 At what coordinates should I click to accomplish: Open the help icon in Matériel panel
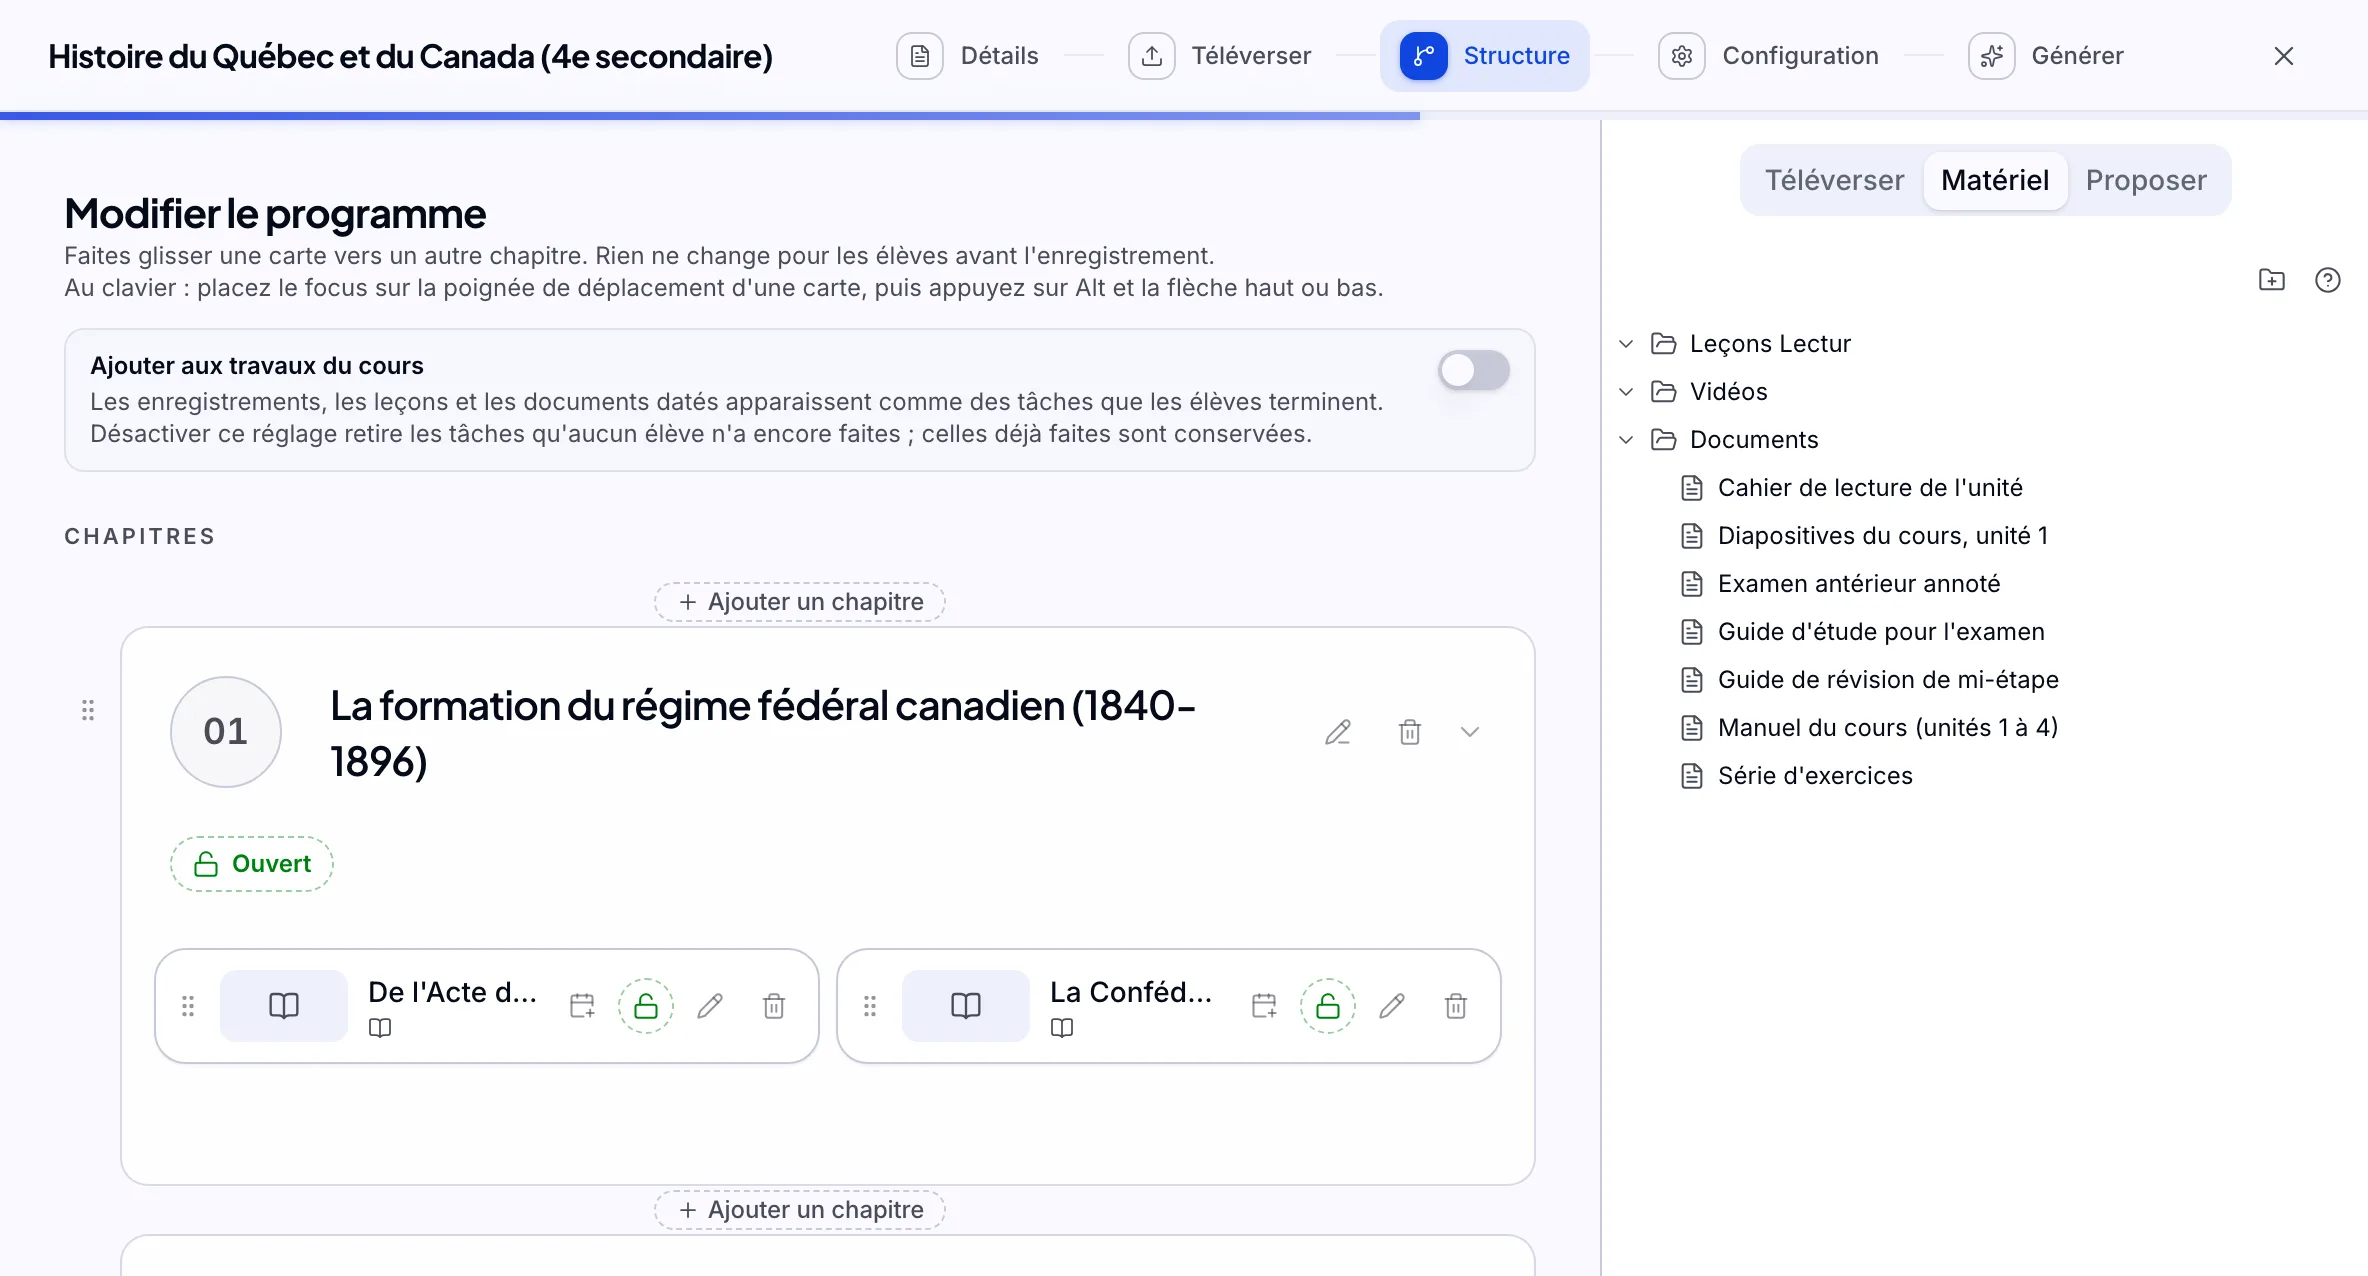(x=2328, y=280)
